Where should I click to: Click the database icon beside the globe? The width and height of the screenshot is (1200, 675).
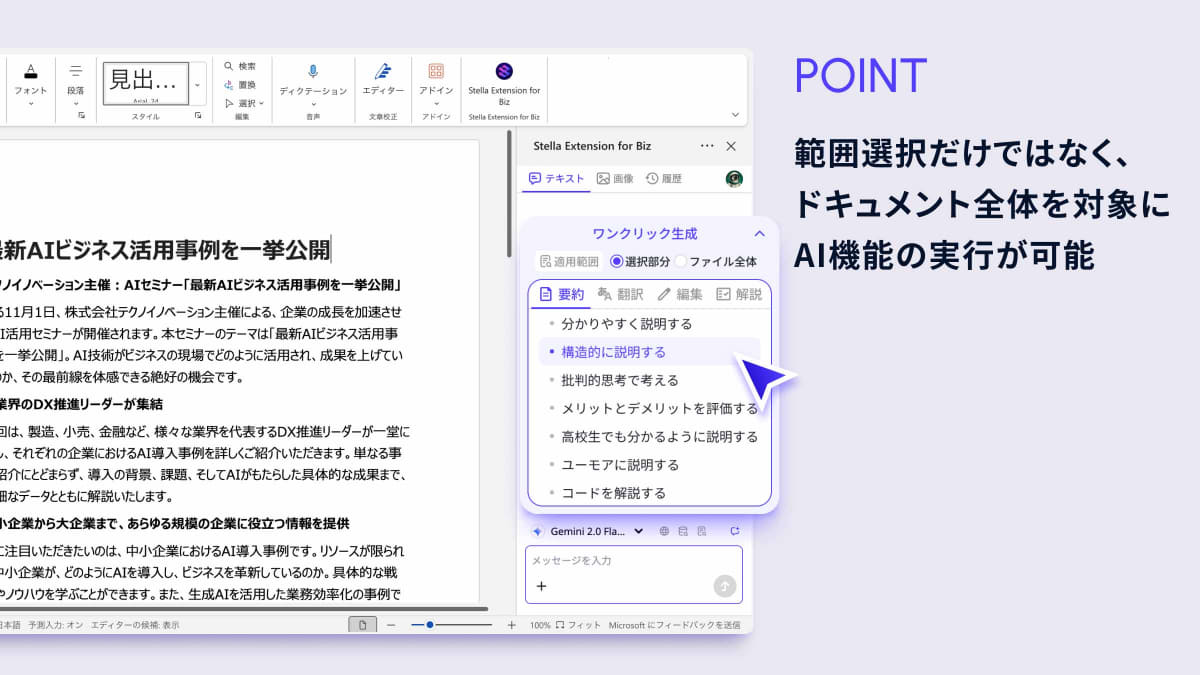[x=683, y=531]
